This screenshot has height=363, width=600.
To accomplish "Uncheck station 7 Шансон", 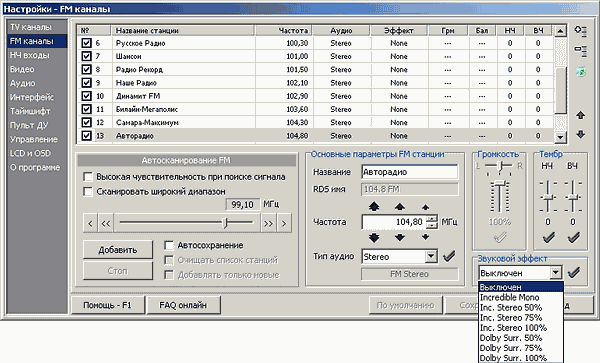I will coord(86,56).
